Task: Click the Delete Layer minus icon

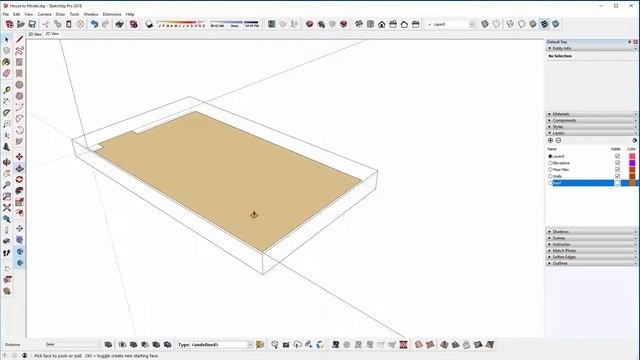Action: point(558,140)
